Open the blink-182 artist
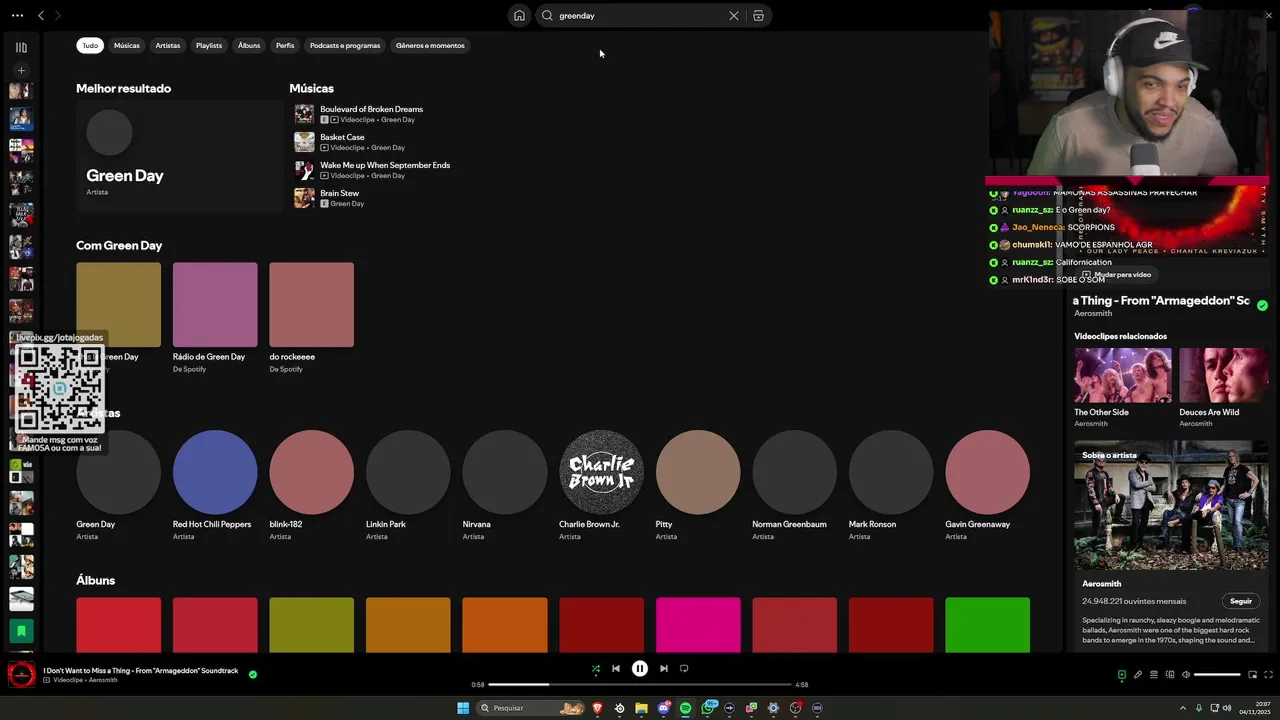Screen dimensions: 1280x720 (311, 485)
